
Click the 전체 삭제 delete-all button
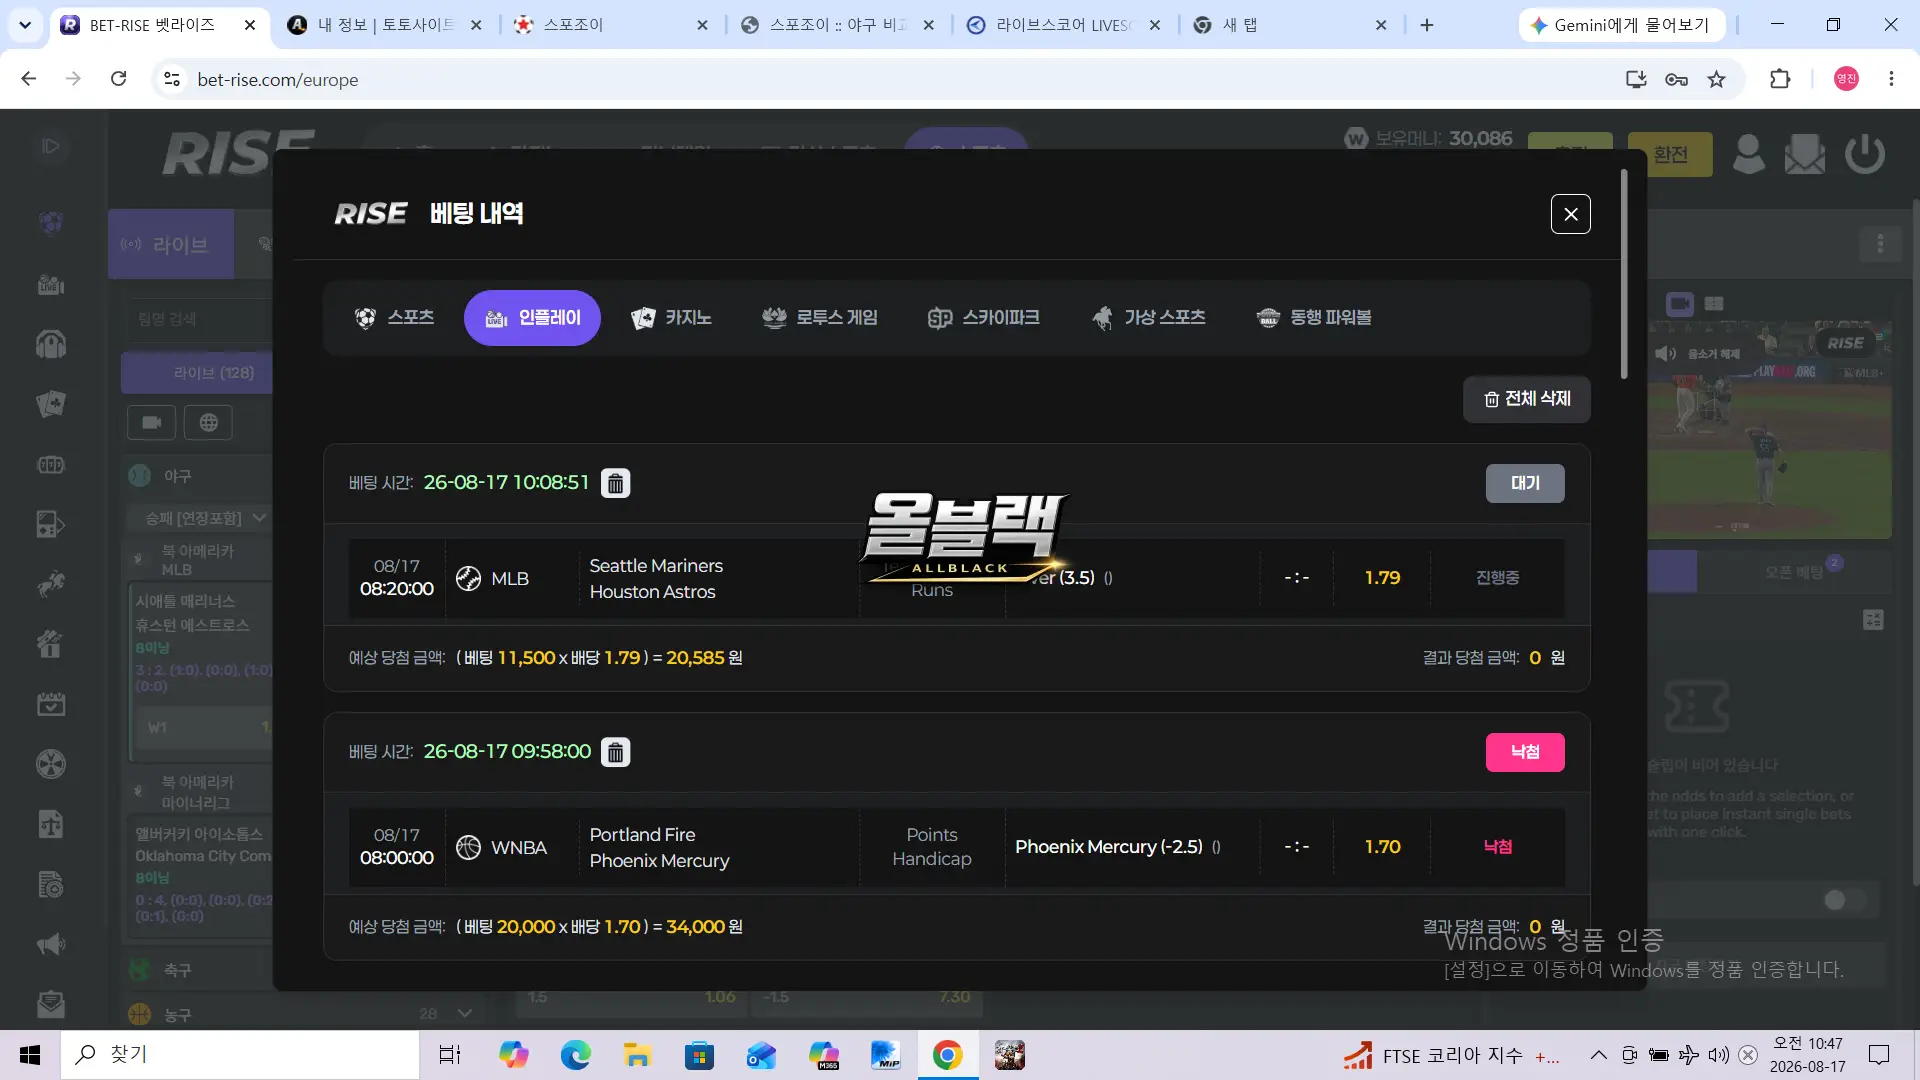1527,399
